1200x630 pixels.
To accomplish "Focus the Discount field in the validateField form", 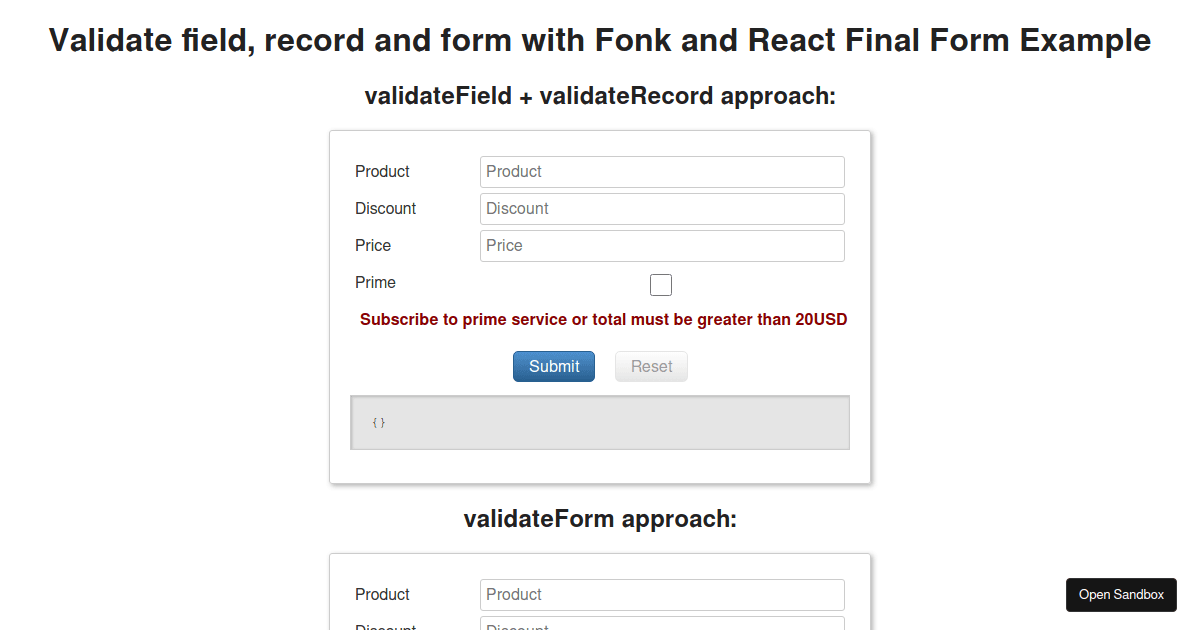I will coord(662,209).
